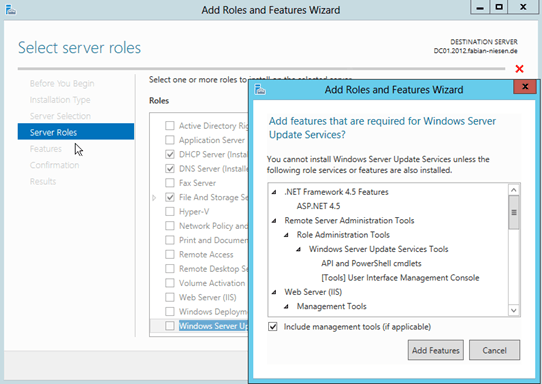This screenshot has width=542, height=384.
Task: Close the main Add Roles wizard window
Action: [x=523, y=7]
